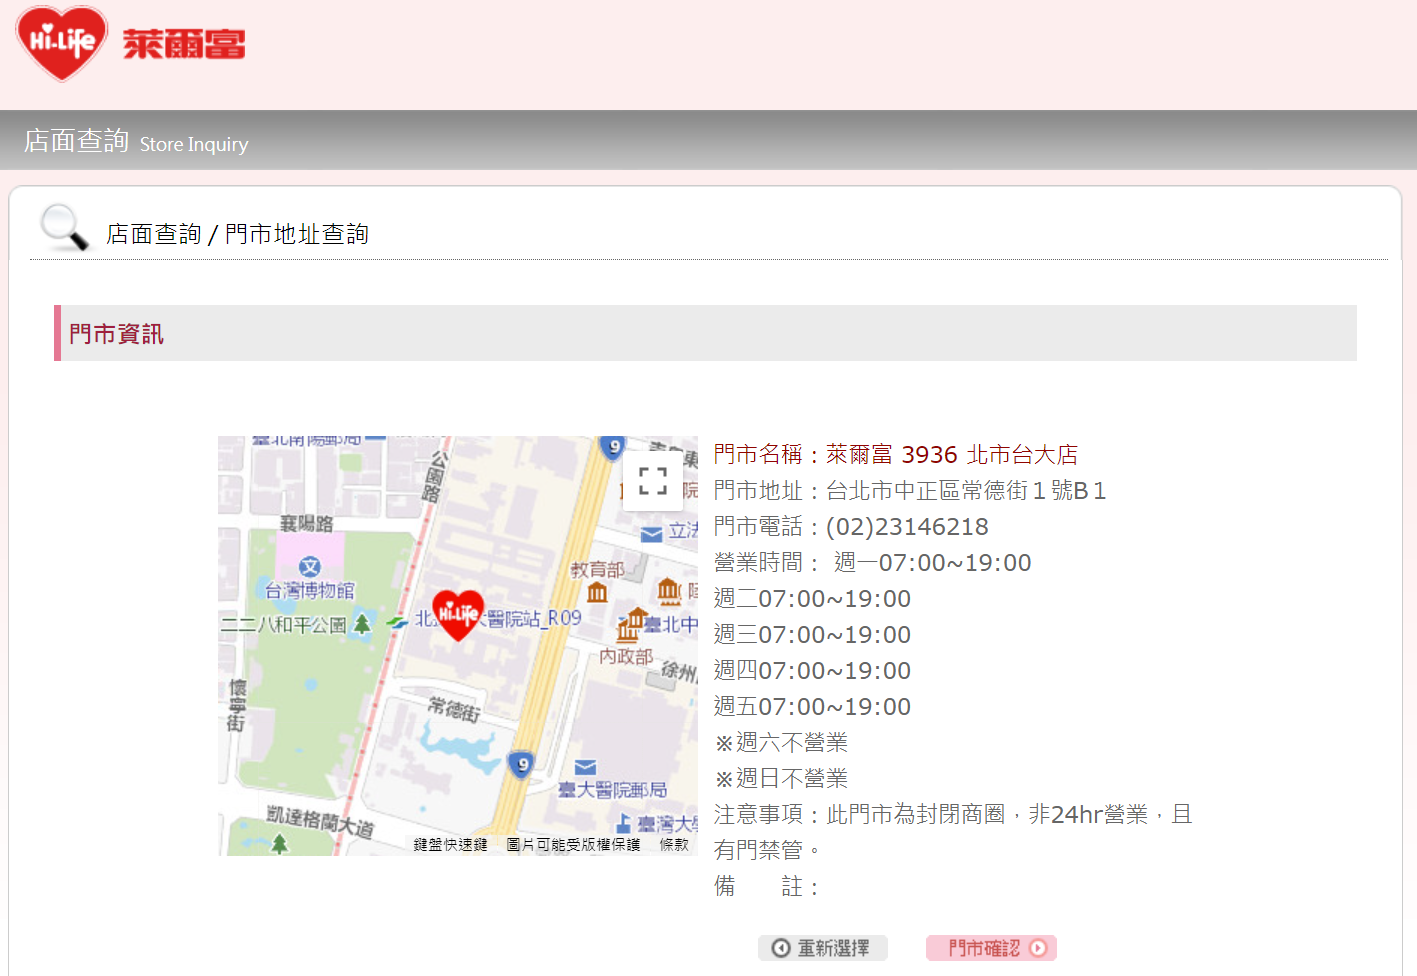Viewport: 1417px width, 976px height.
Task: Click the Hi-Life heart logo in header
Action: click(62, 43)
